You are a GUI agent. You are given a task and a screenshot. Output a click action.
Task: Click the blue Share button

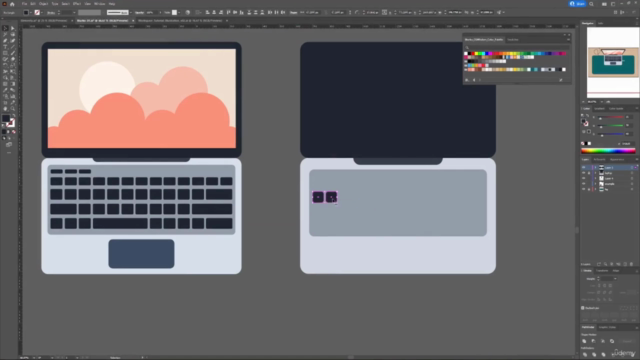577,4
